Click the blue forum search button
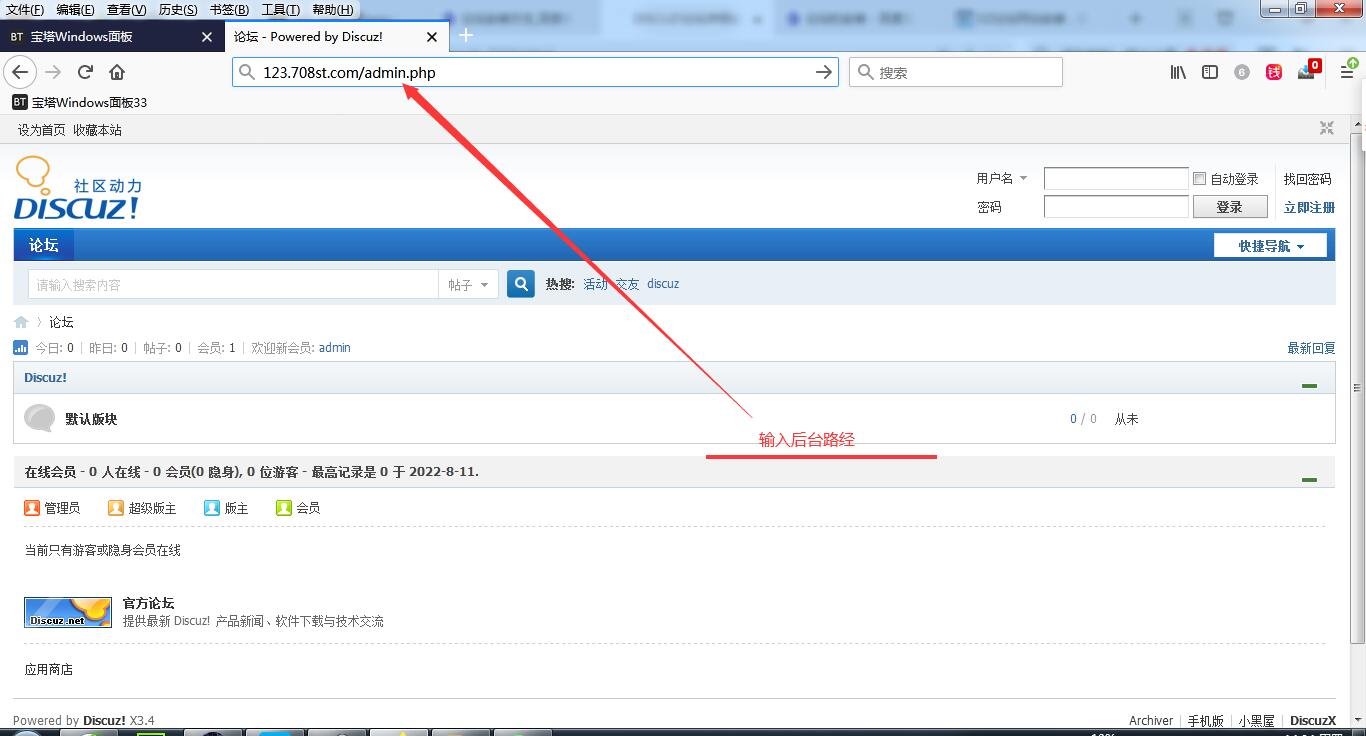Image resolution: width=1366 pixels, height=736 pixels. [x=521, y=284]
